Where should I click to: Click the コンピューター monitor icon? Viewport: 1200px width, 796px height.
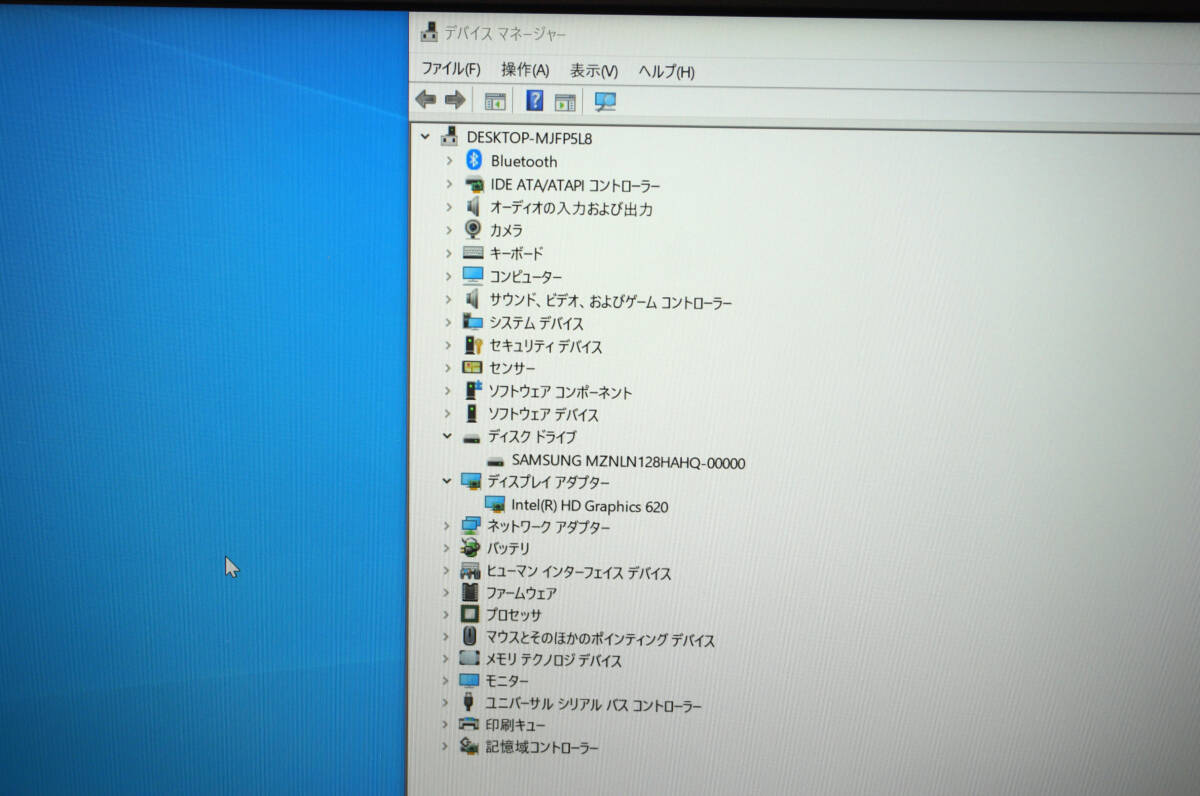tap(473, 276)
